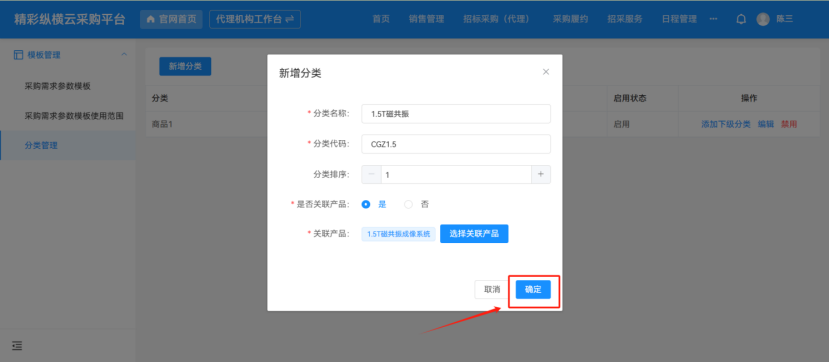The height and width of the screenshot is (362, 829).
Task: Click the 1.5T磁共振成像系统 product tag
Action: tap(399, 234)
